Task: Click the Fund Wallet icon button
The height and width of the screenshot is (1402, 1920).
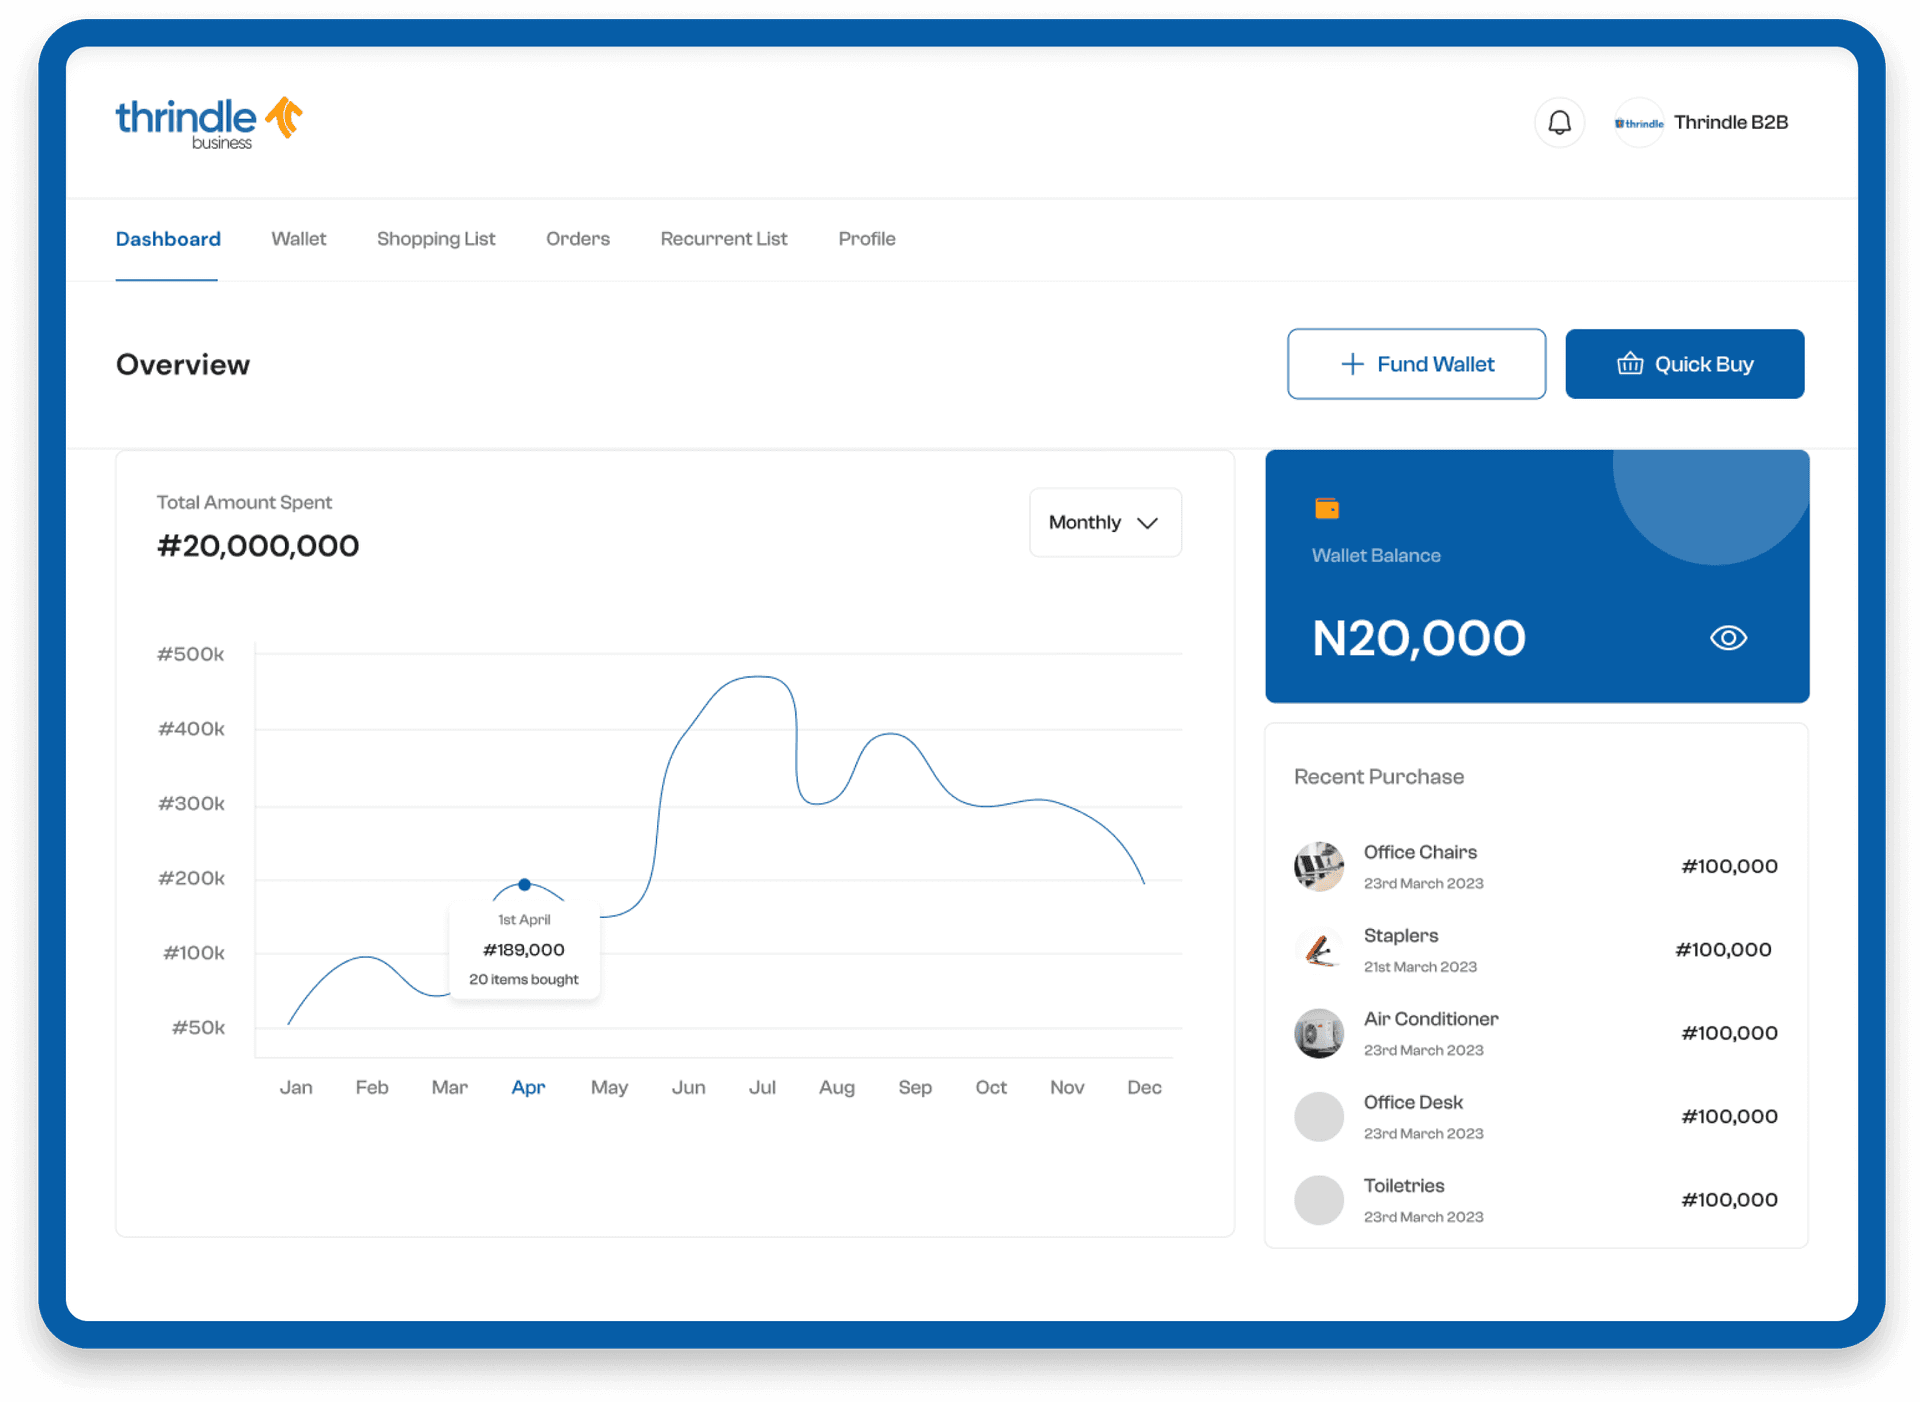Action: click(x=1349, y=364)
